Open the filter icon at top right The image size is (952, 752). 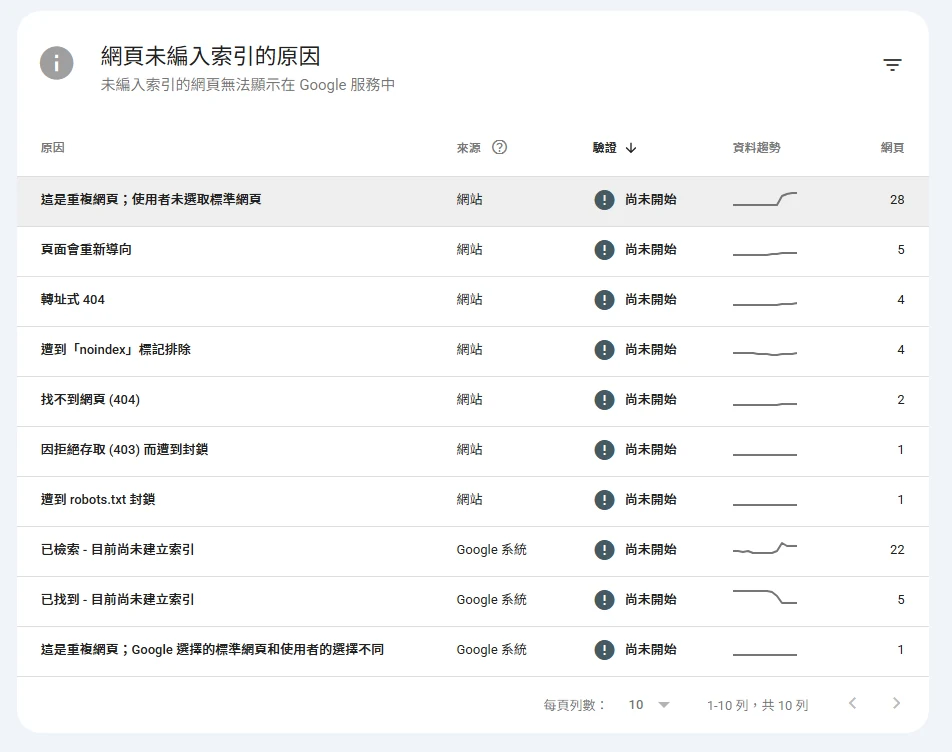[892, 64]
